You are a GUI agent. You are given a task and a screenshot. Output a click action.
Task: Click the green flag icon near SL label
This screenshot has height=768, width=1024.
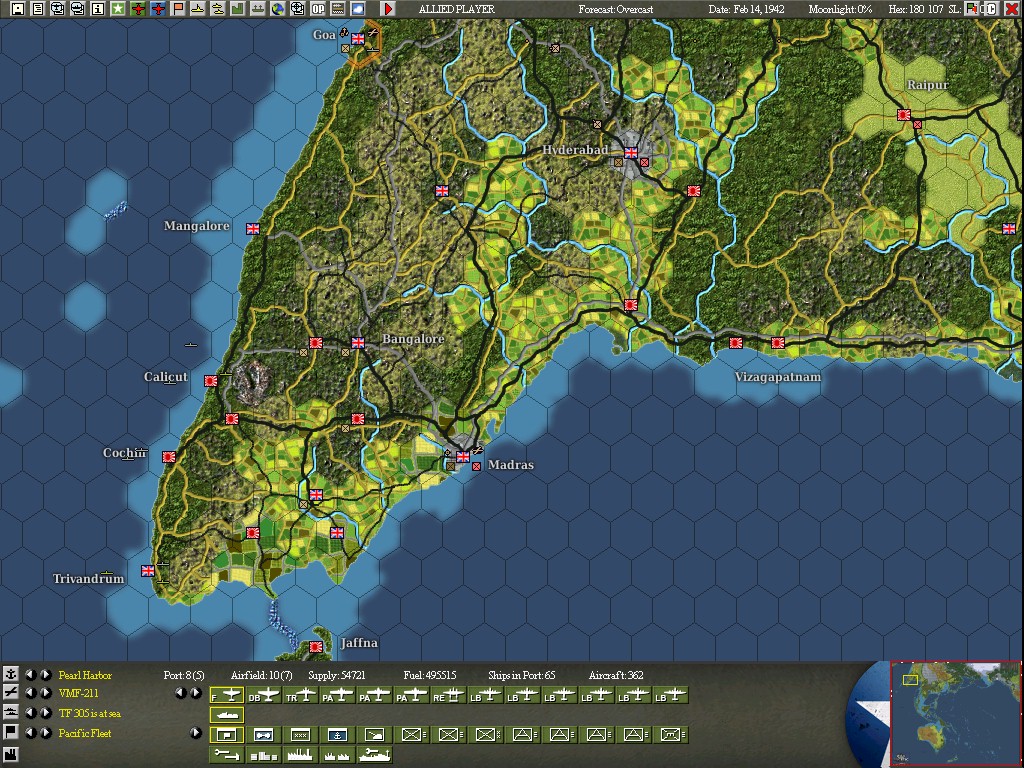pos(971,8)
